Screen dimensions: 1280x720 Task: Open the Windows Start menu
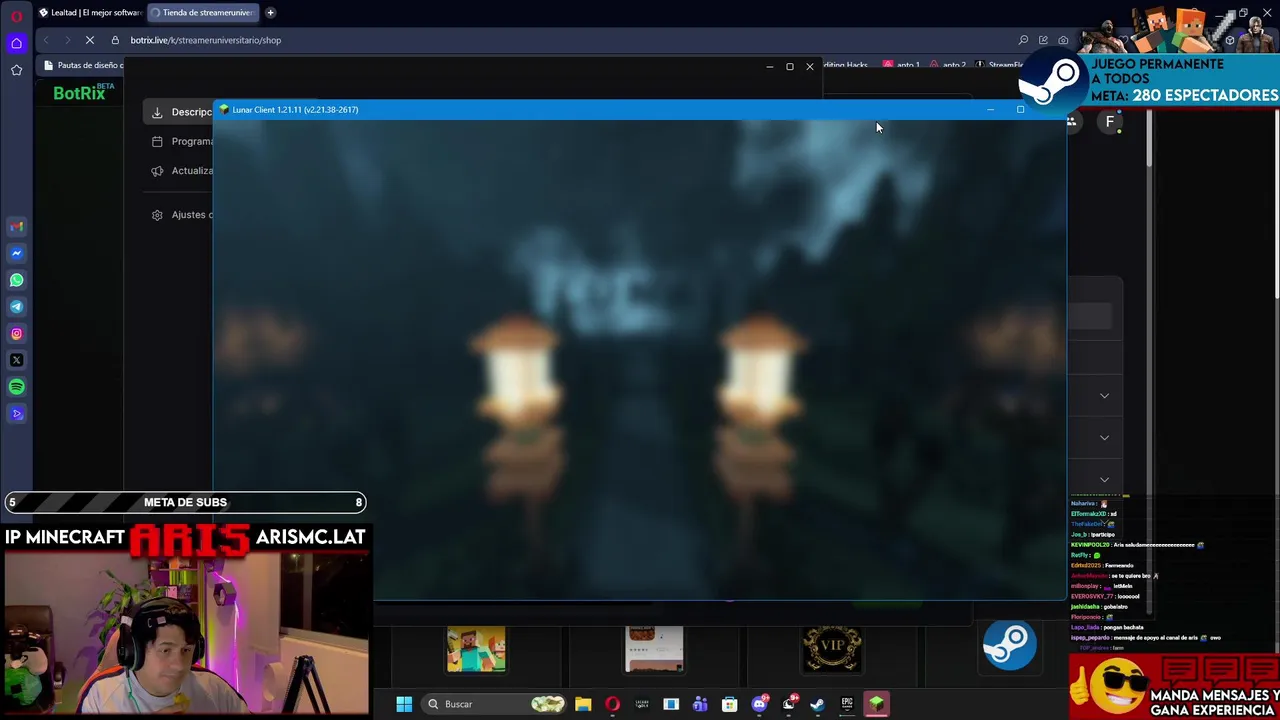pyautogui.click(x=404, y=704)
